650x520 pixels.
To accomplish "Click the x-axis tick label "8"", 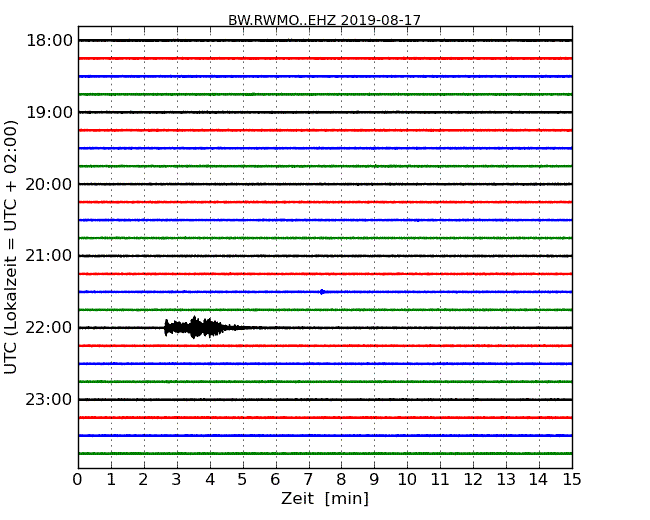I will tap(341, 479).
